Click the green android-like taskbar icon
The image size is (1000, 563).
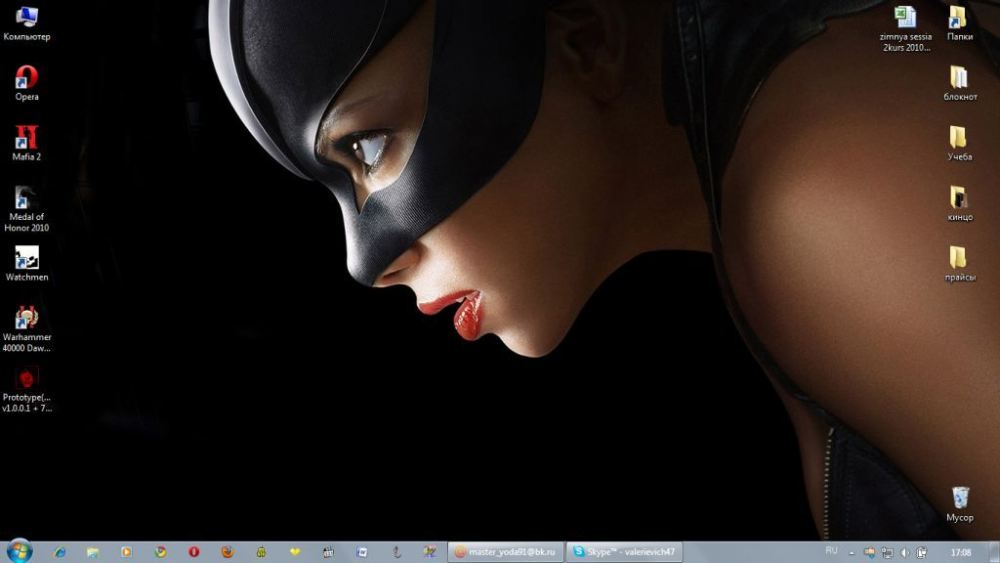tap(261, 552)
